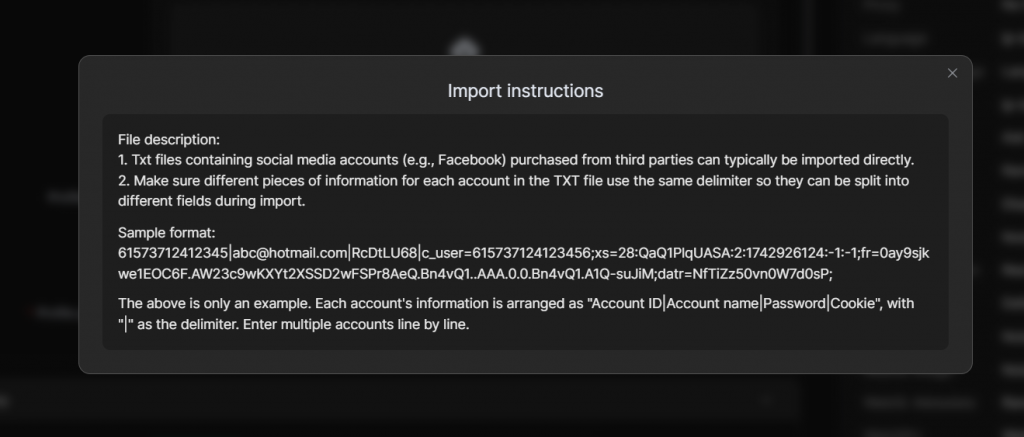The height and width of the screenshot is (437, 1024).
Task: Click "Password" in the format description
Action: [x=795, y=304]
